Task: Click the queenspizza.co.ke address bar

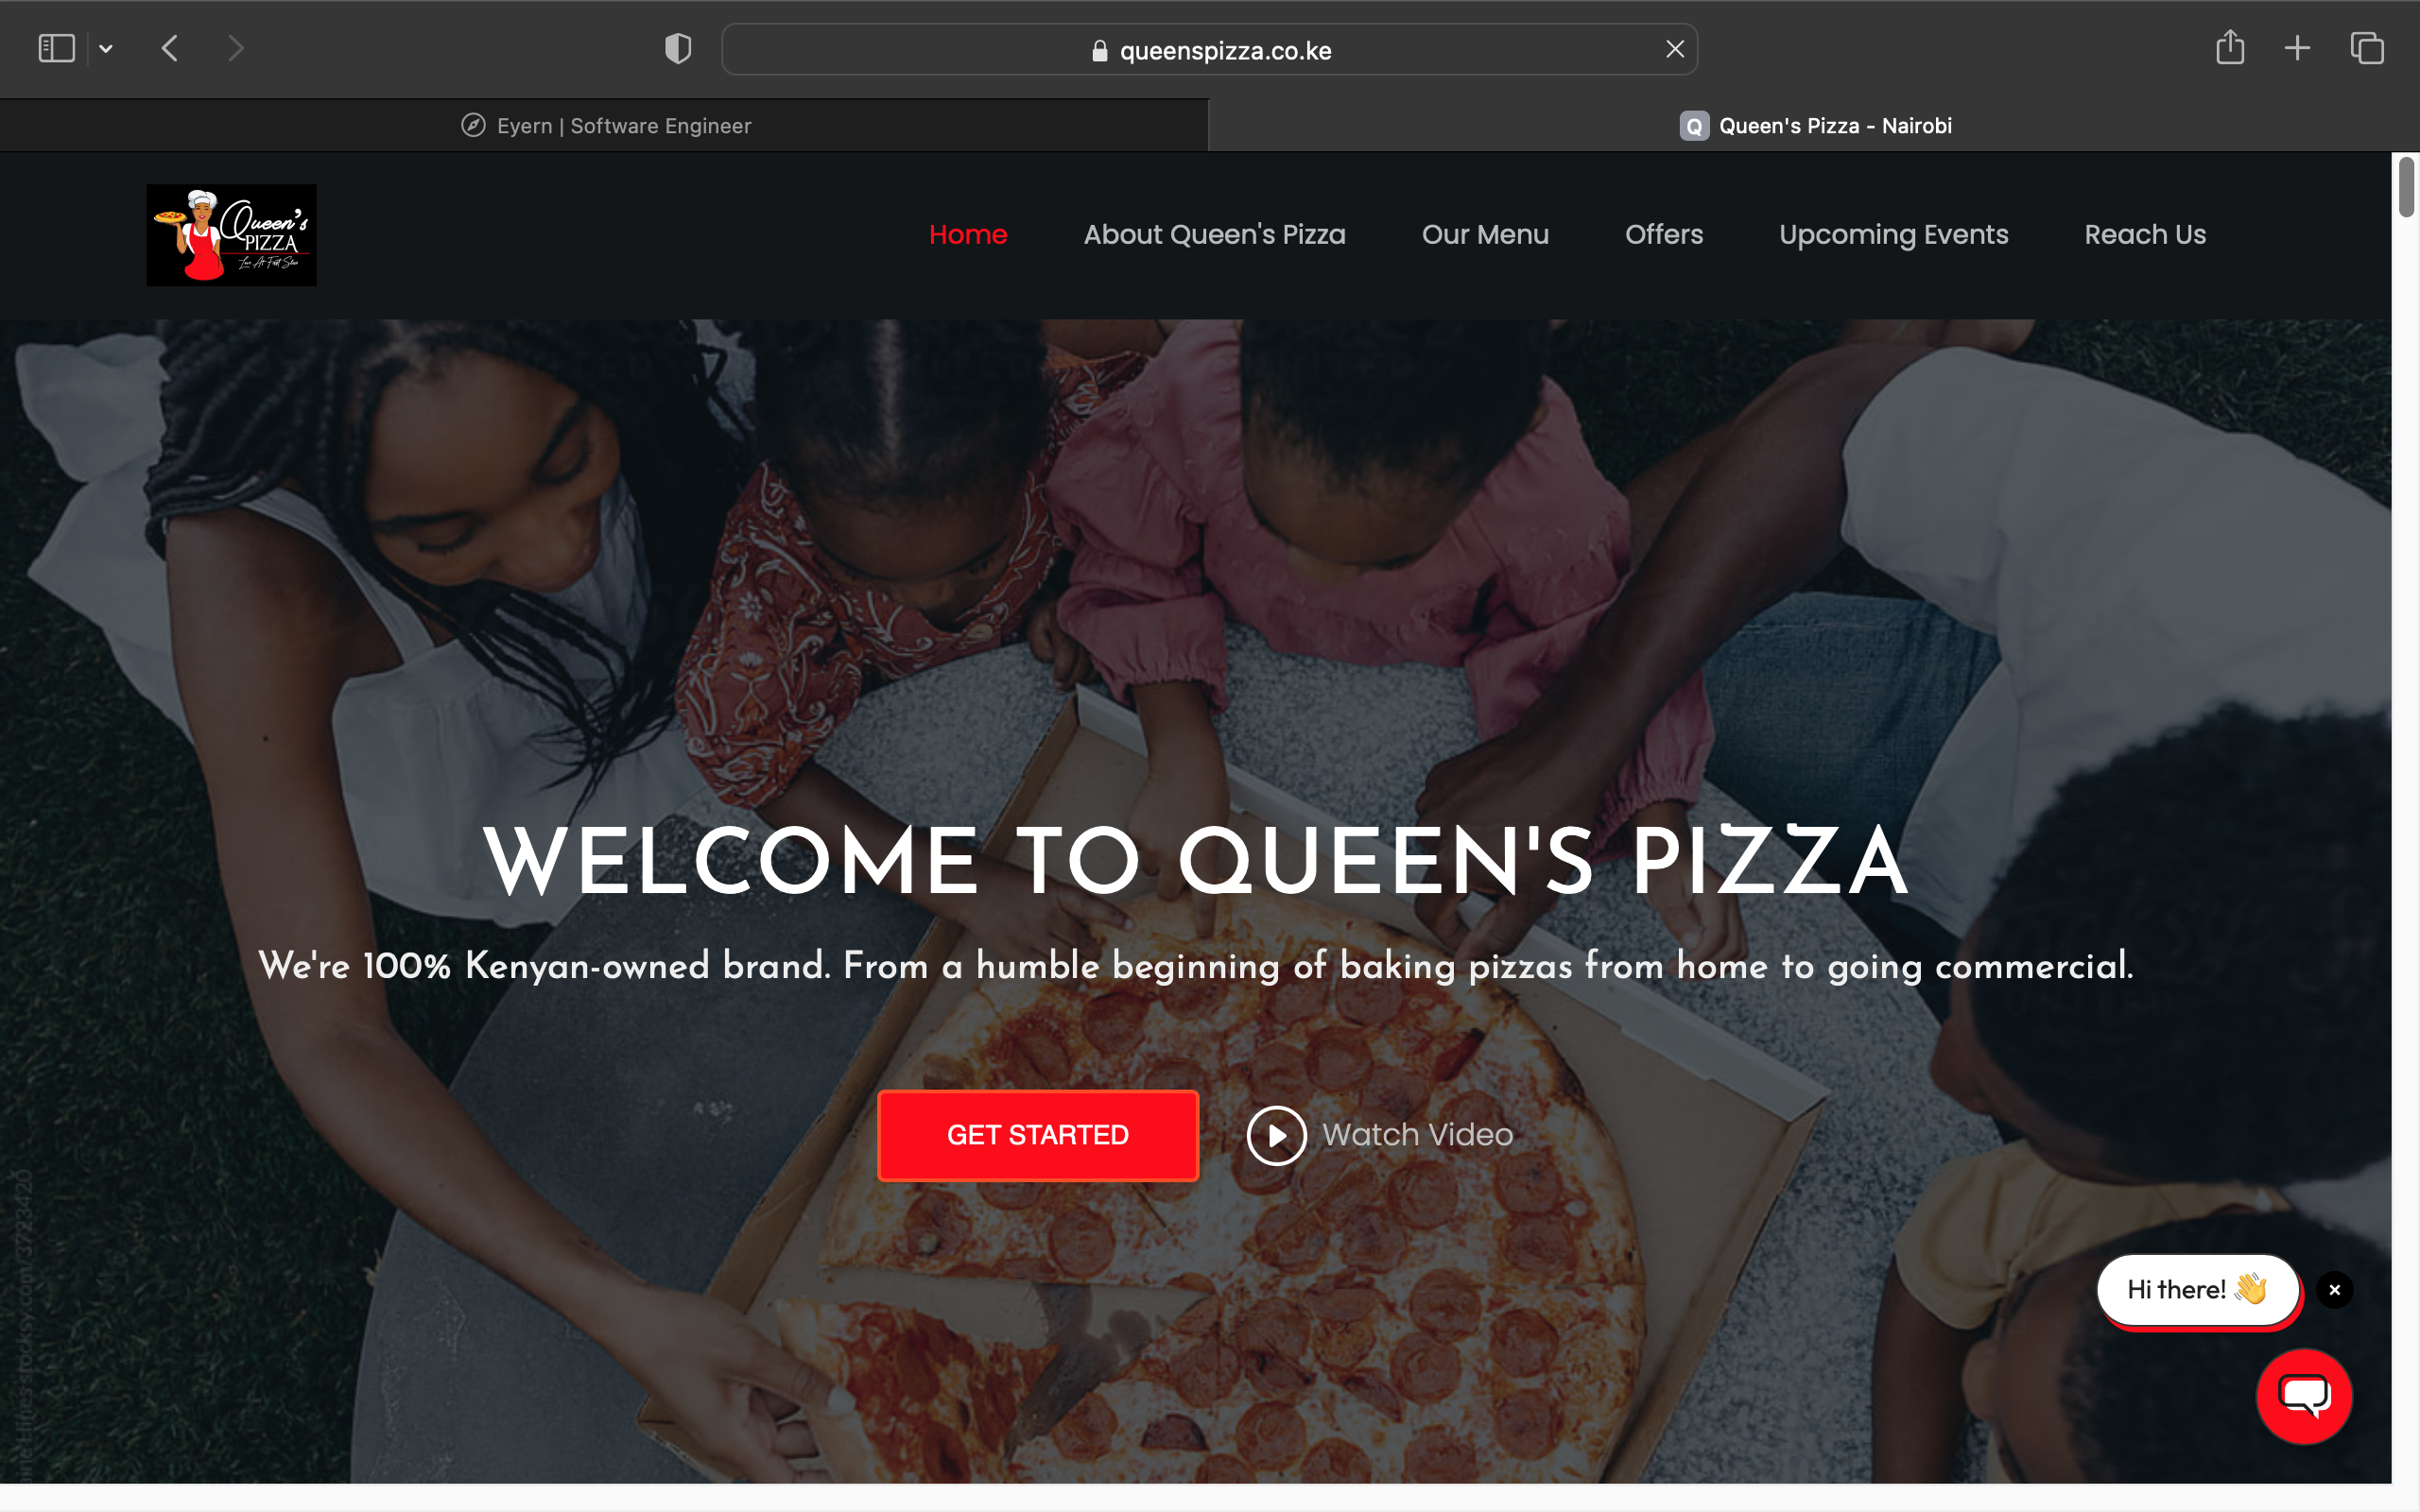Action: pos(1209,50)
